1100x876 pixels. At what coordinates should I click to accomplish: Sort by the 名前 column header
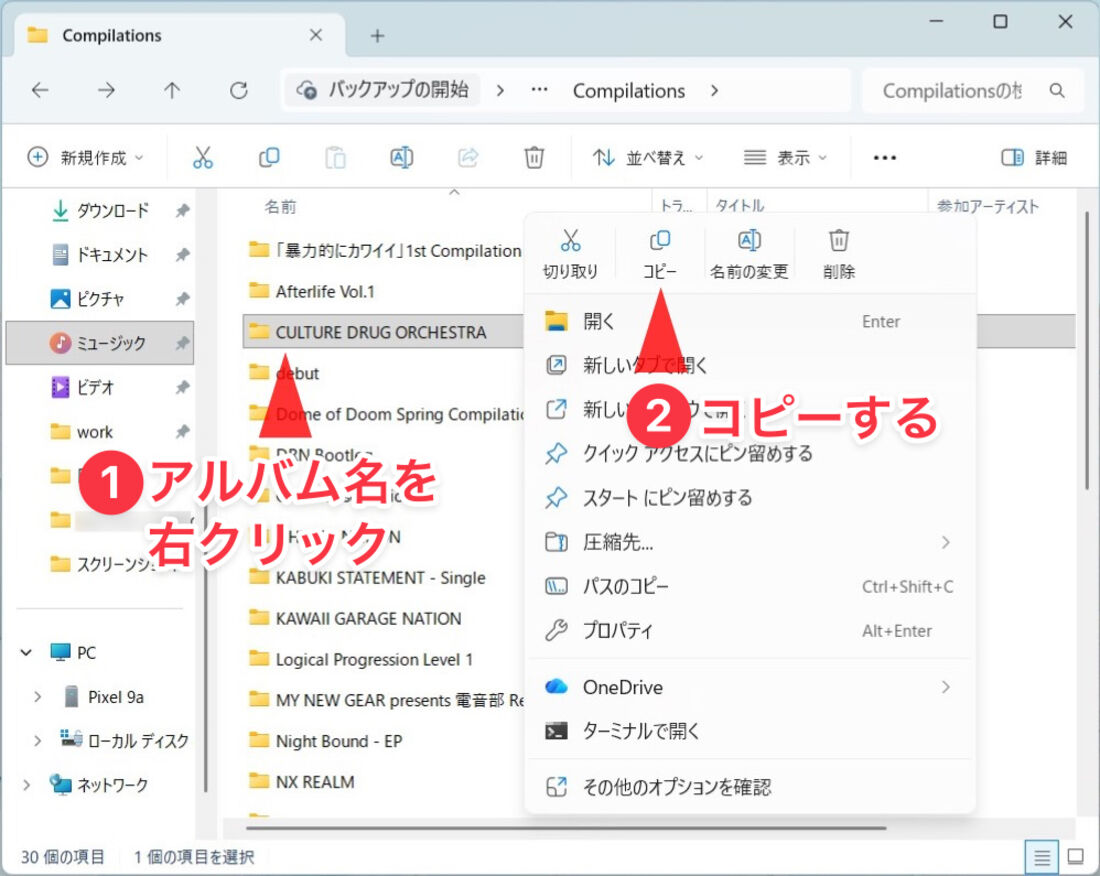(281, 207)
